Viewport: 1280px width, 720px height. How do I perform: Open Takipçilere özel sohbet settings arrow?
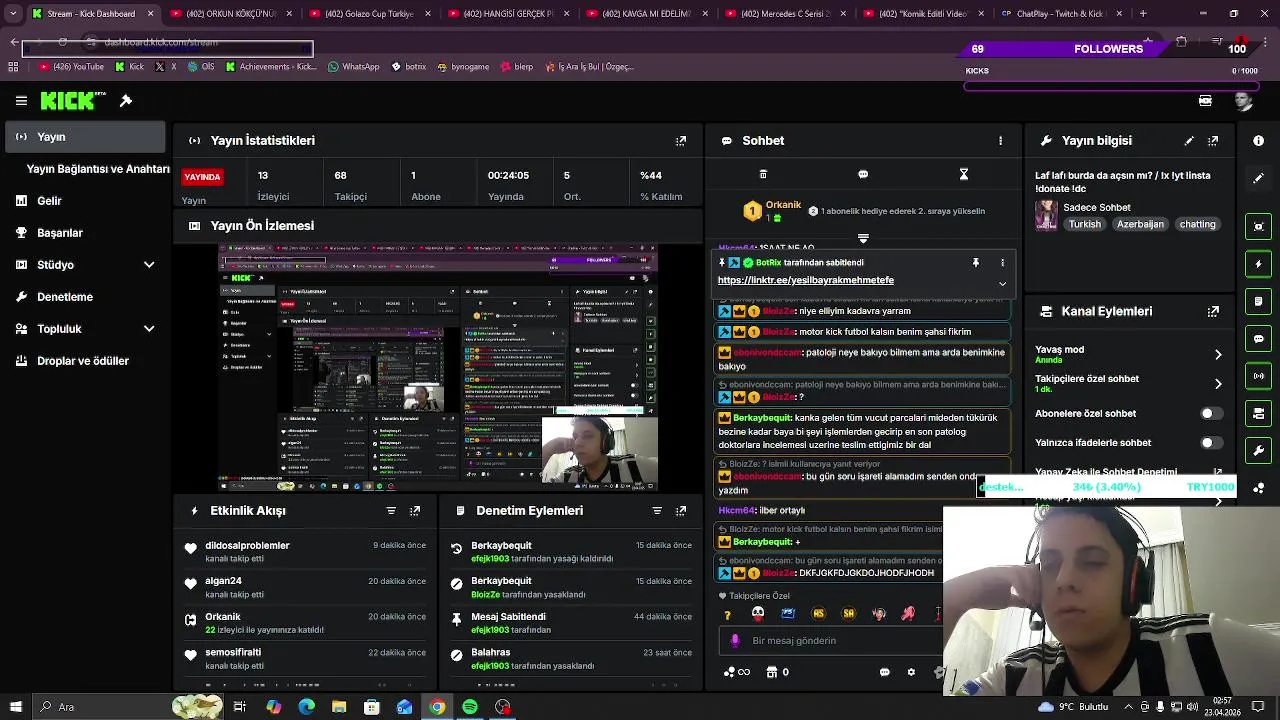point(1218,384)
